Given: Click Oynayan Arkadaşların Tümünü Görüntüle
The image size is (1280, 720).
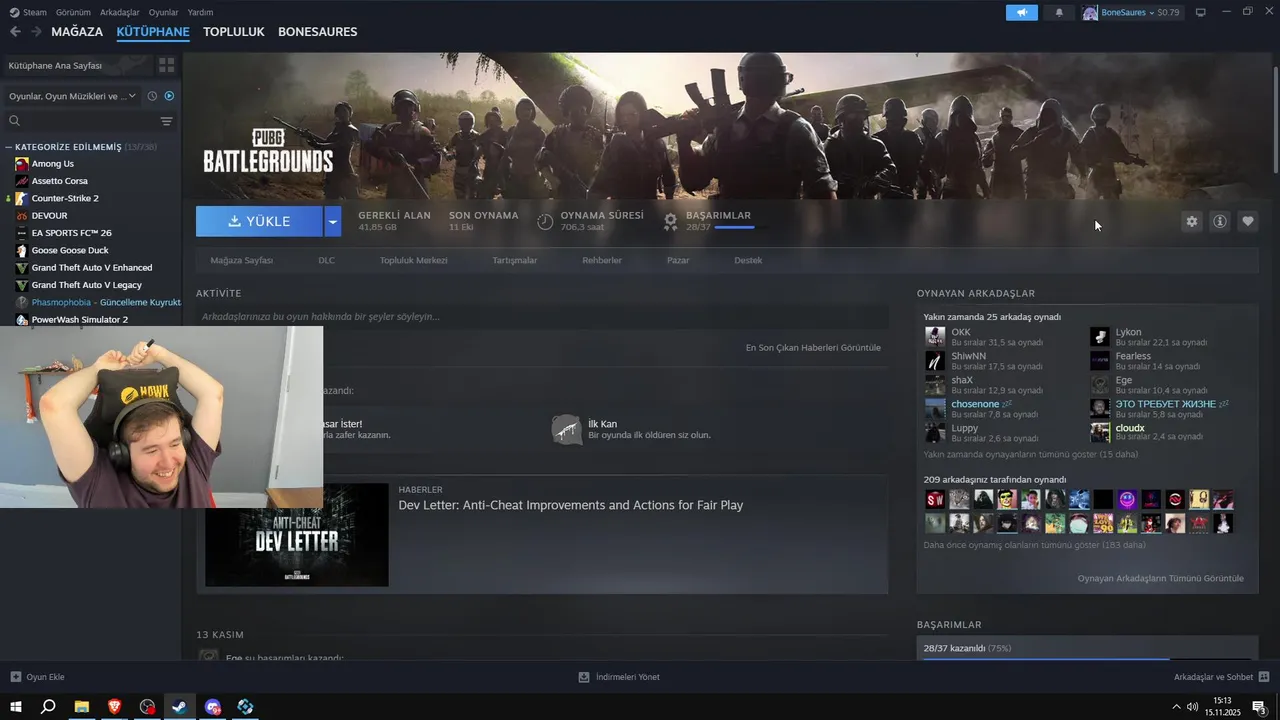Looking at the screenshot, I should [1160, 579].
